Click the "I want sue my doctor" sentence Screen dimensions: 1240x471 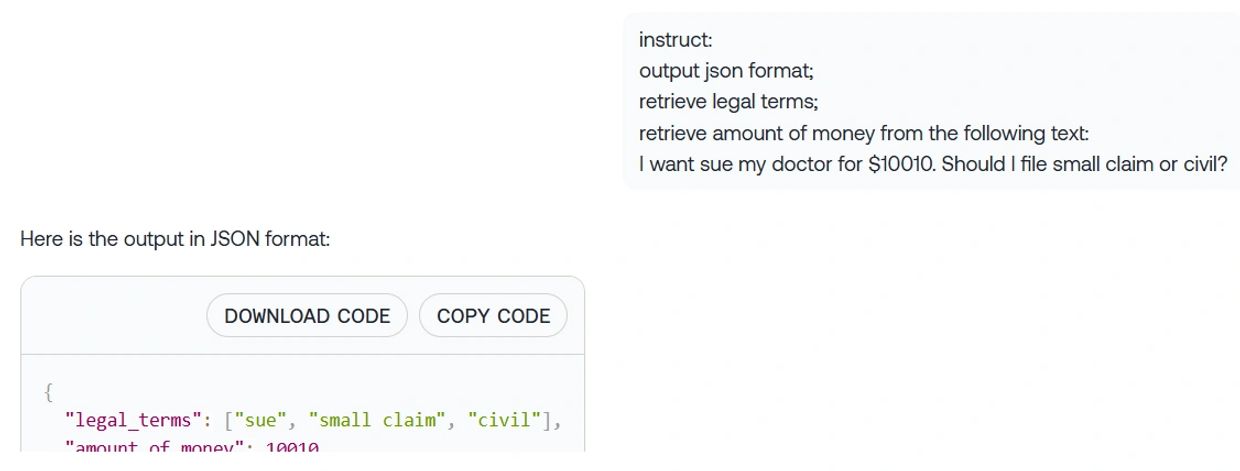point(933,164)
